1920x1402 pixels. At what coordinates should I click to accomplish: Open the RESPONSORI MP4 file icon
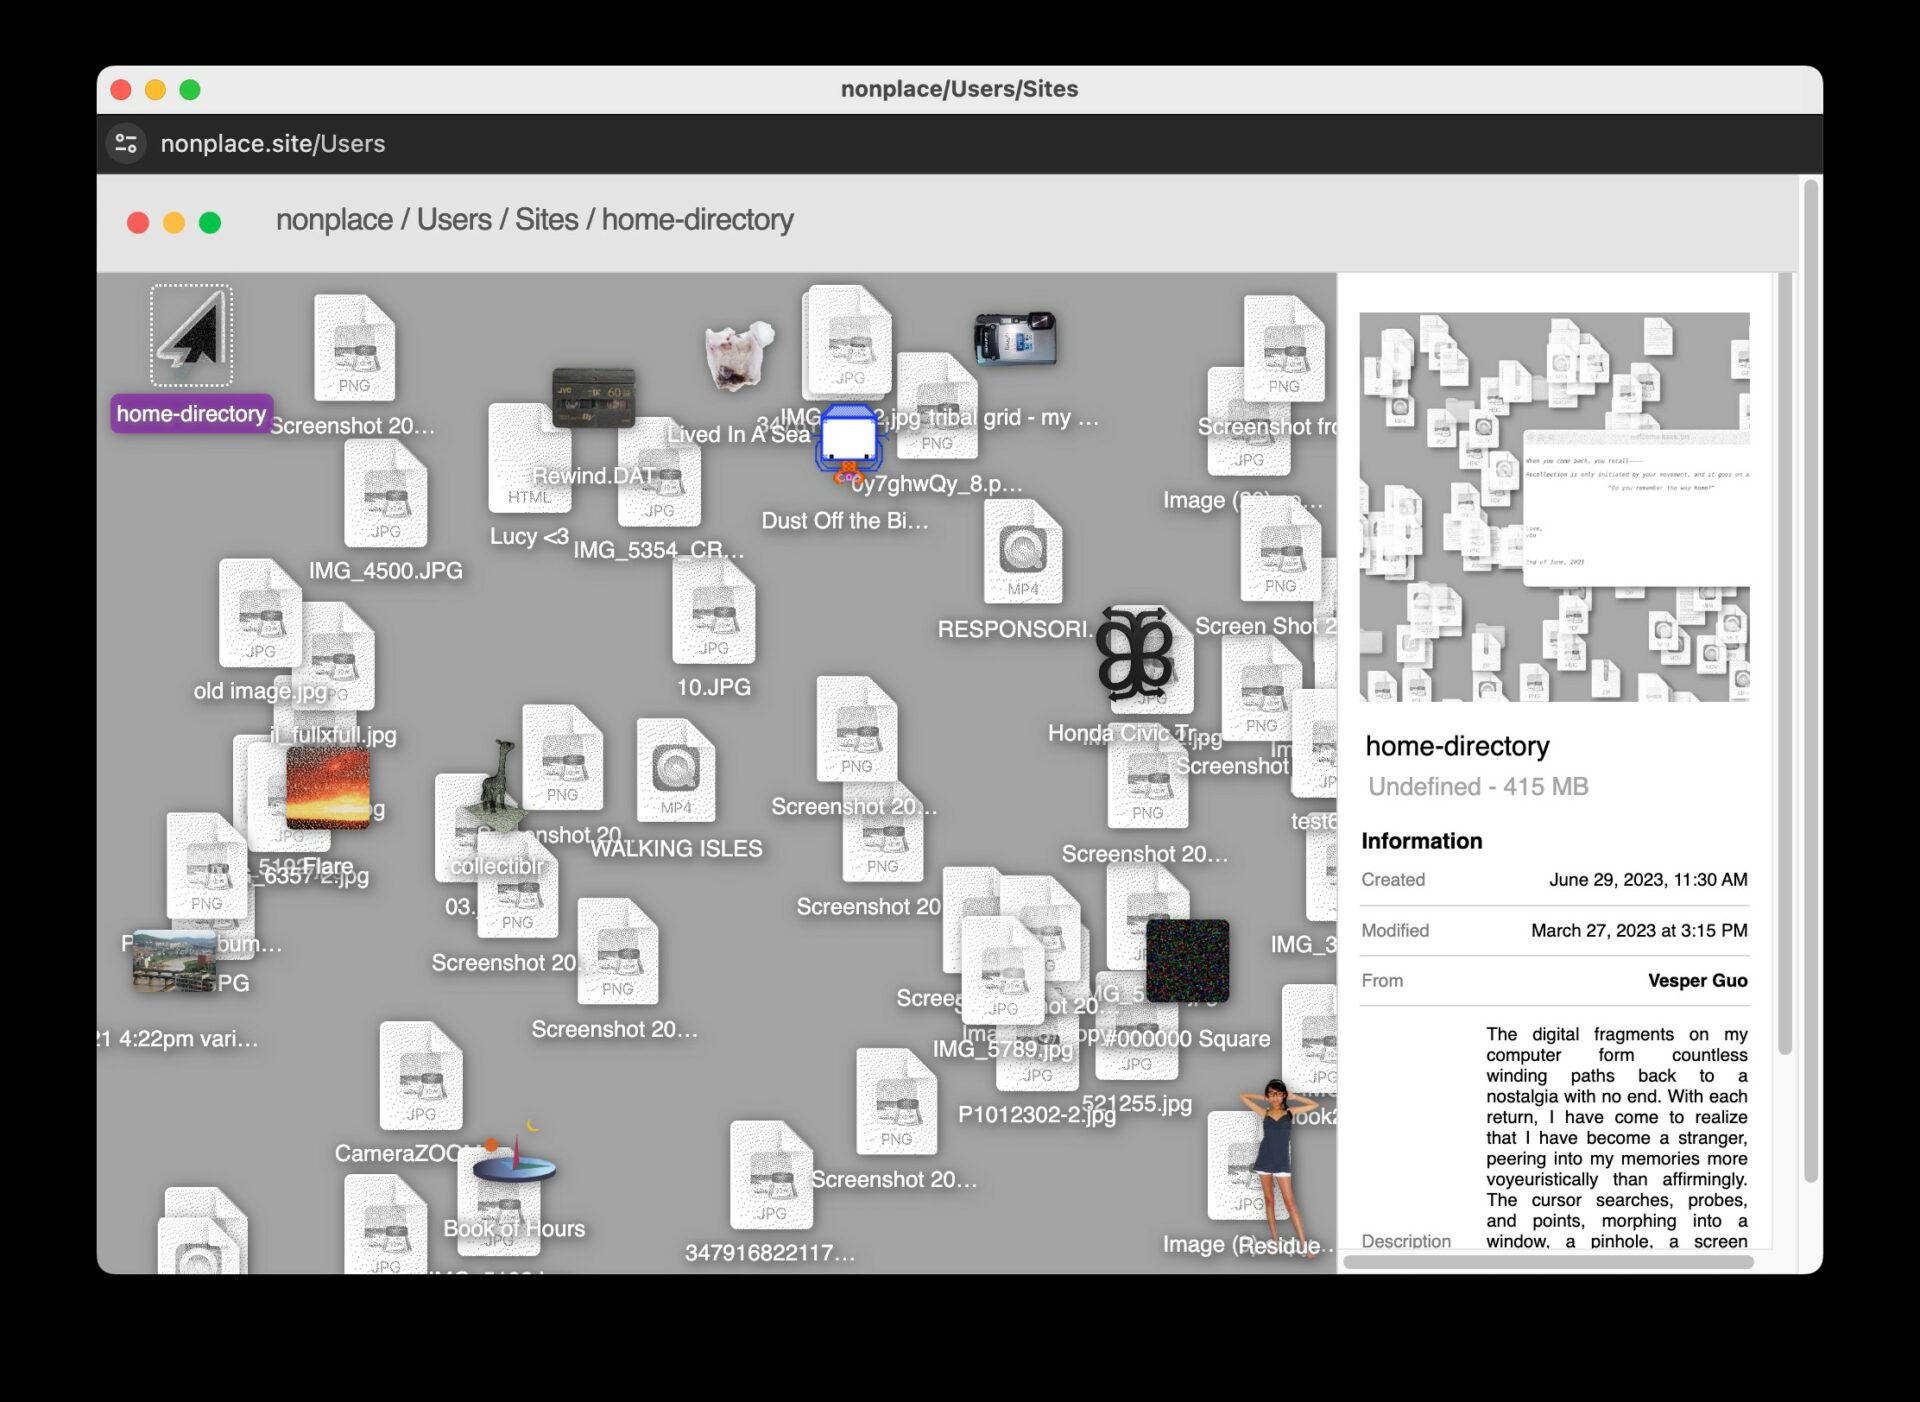1022,551
